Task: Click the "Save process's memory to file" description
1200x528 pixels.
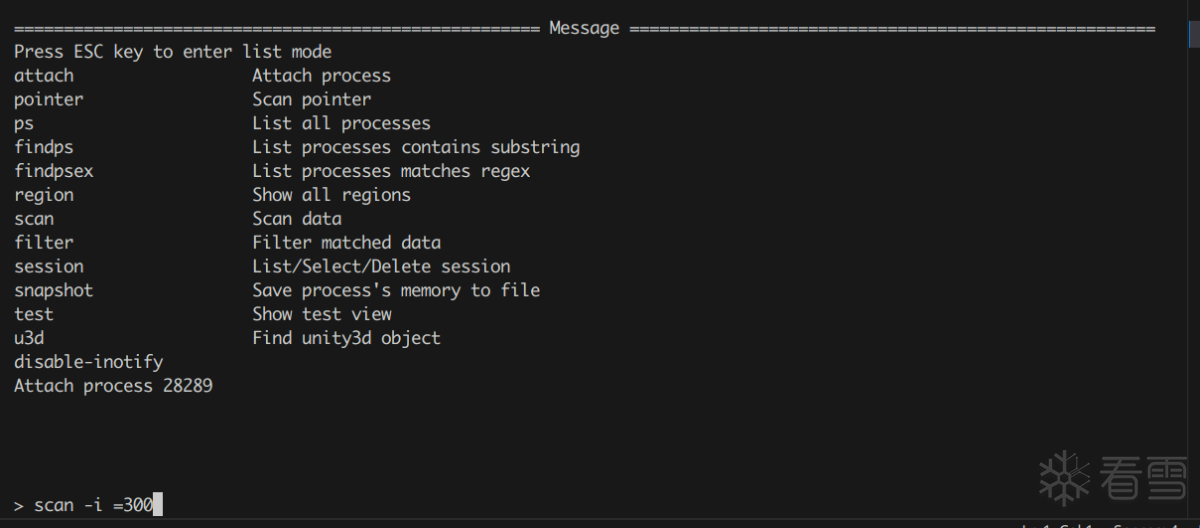Action: point(396,290)
